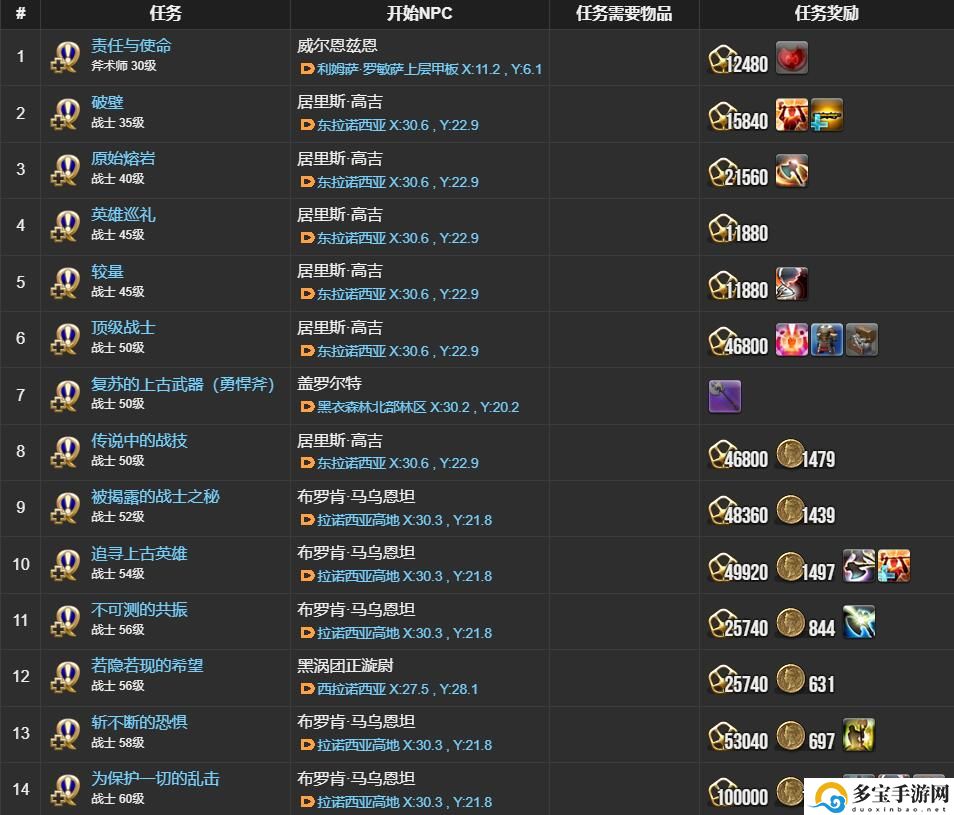
Task: Click the axe skill reward icon for 原始熔岩
Action: [x=792, y=171]
